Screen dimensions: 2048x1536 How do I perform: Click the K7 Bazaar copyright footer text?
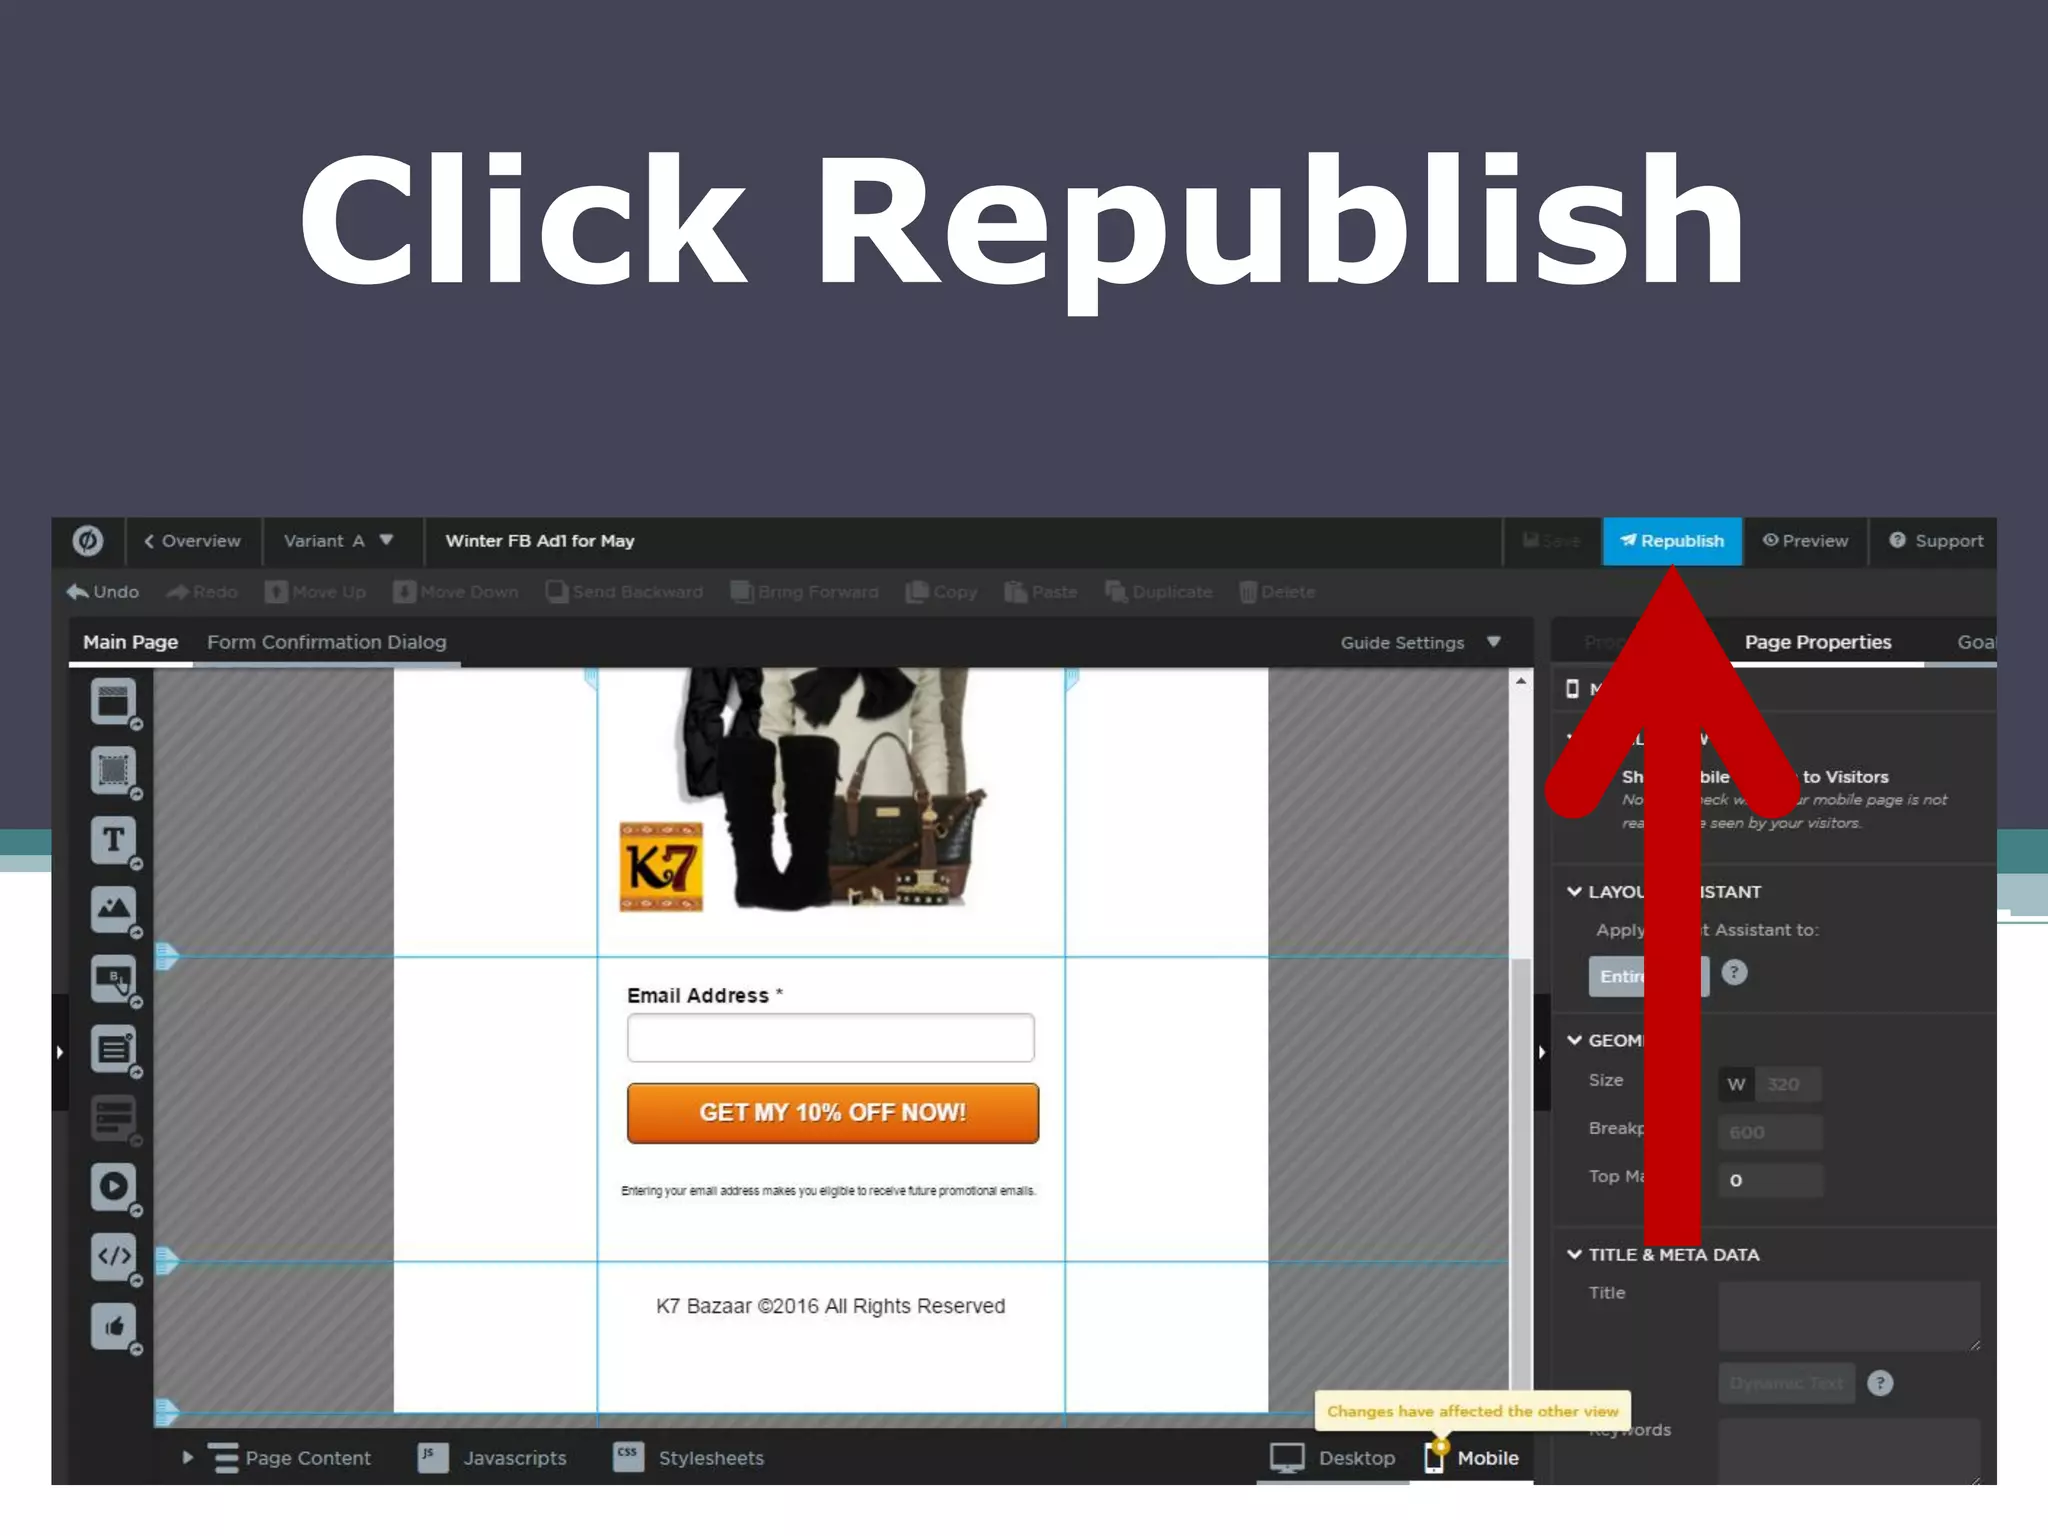tap(831, 1306)
